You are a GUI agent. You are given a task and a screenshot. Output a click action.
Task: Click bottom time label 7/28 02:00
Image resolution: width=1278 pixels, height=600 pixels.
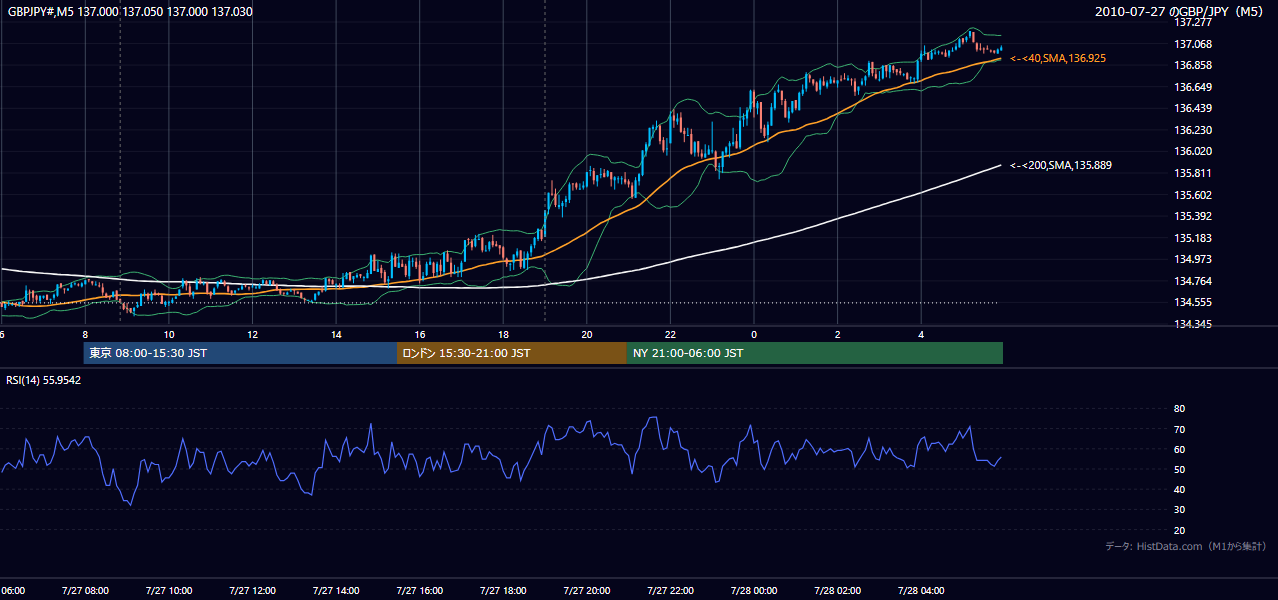838,590
